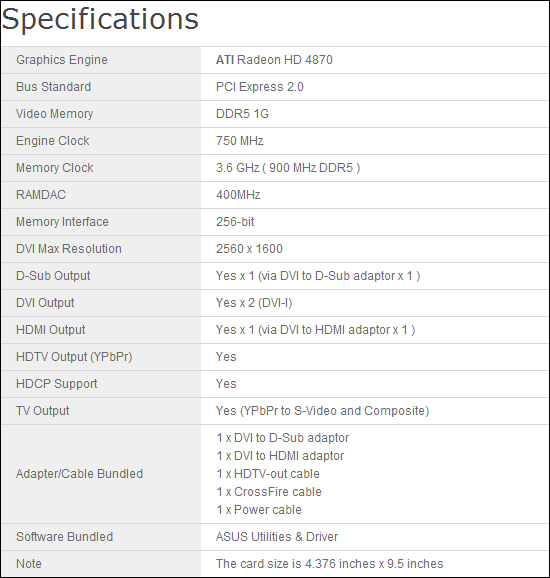Select the PCI Express 2.0 value
This screenshot has width=550, height=578.
pos(260,87)
